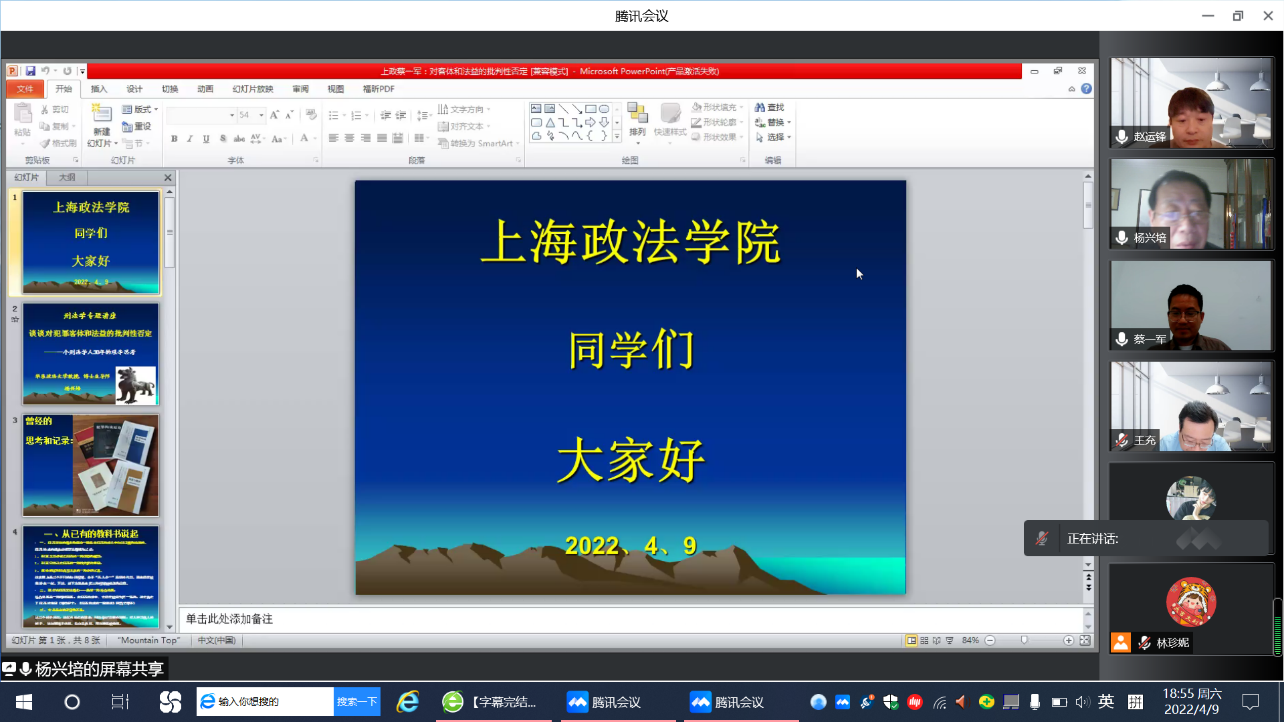Switch to slide sorter view in status bar
The height and width of the screenshot is (722, 1284).
coord(924,640)
